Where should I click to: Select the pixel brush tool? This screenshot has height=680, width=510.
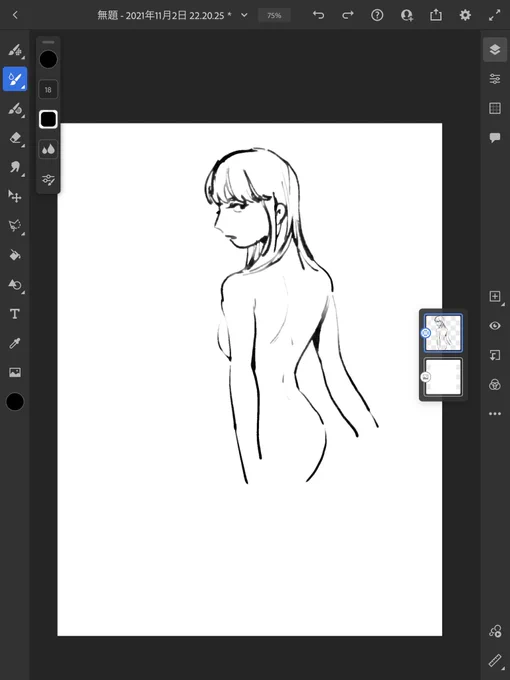pos(15,50)
